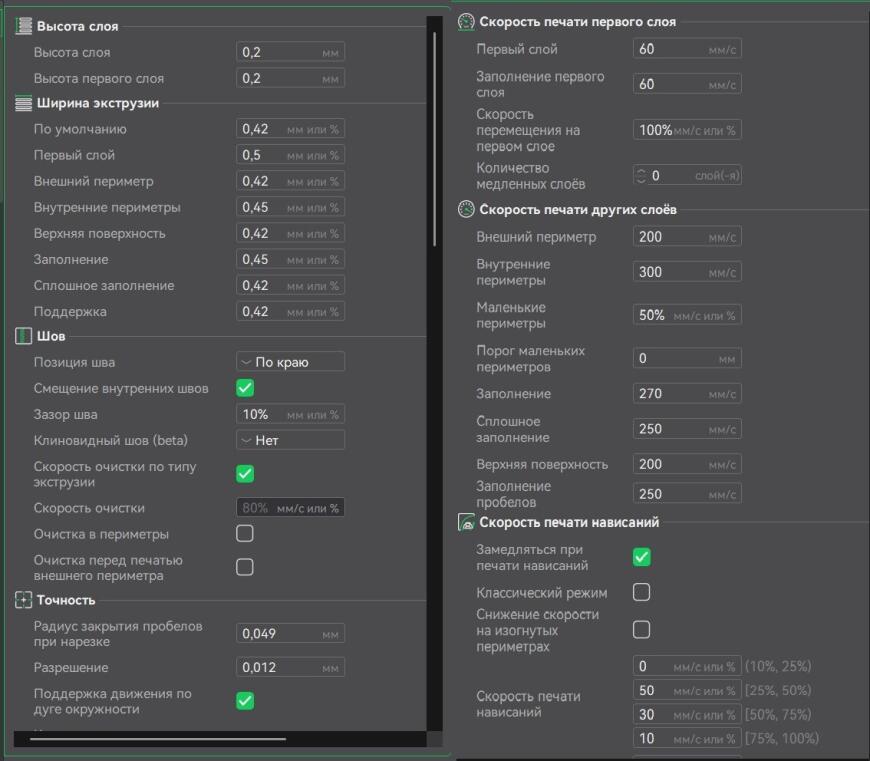Viewport: 870px width, 761px height.
Task: Enable Снижение скорости на изогнутых периметрах
Action: pyautogui.click(x=642, y=630)
